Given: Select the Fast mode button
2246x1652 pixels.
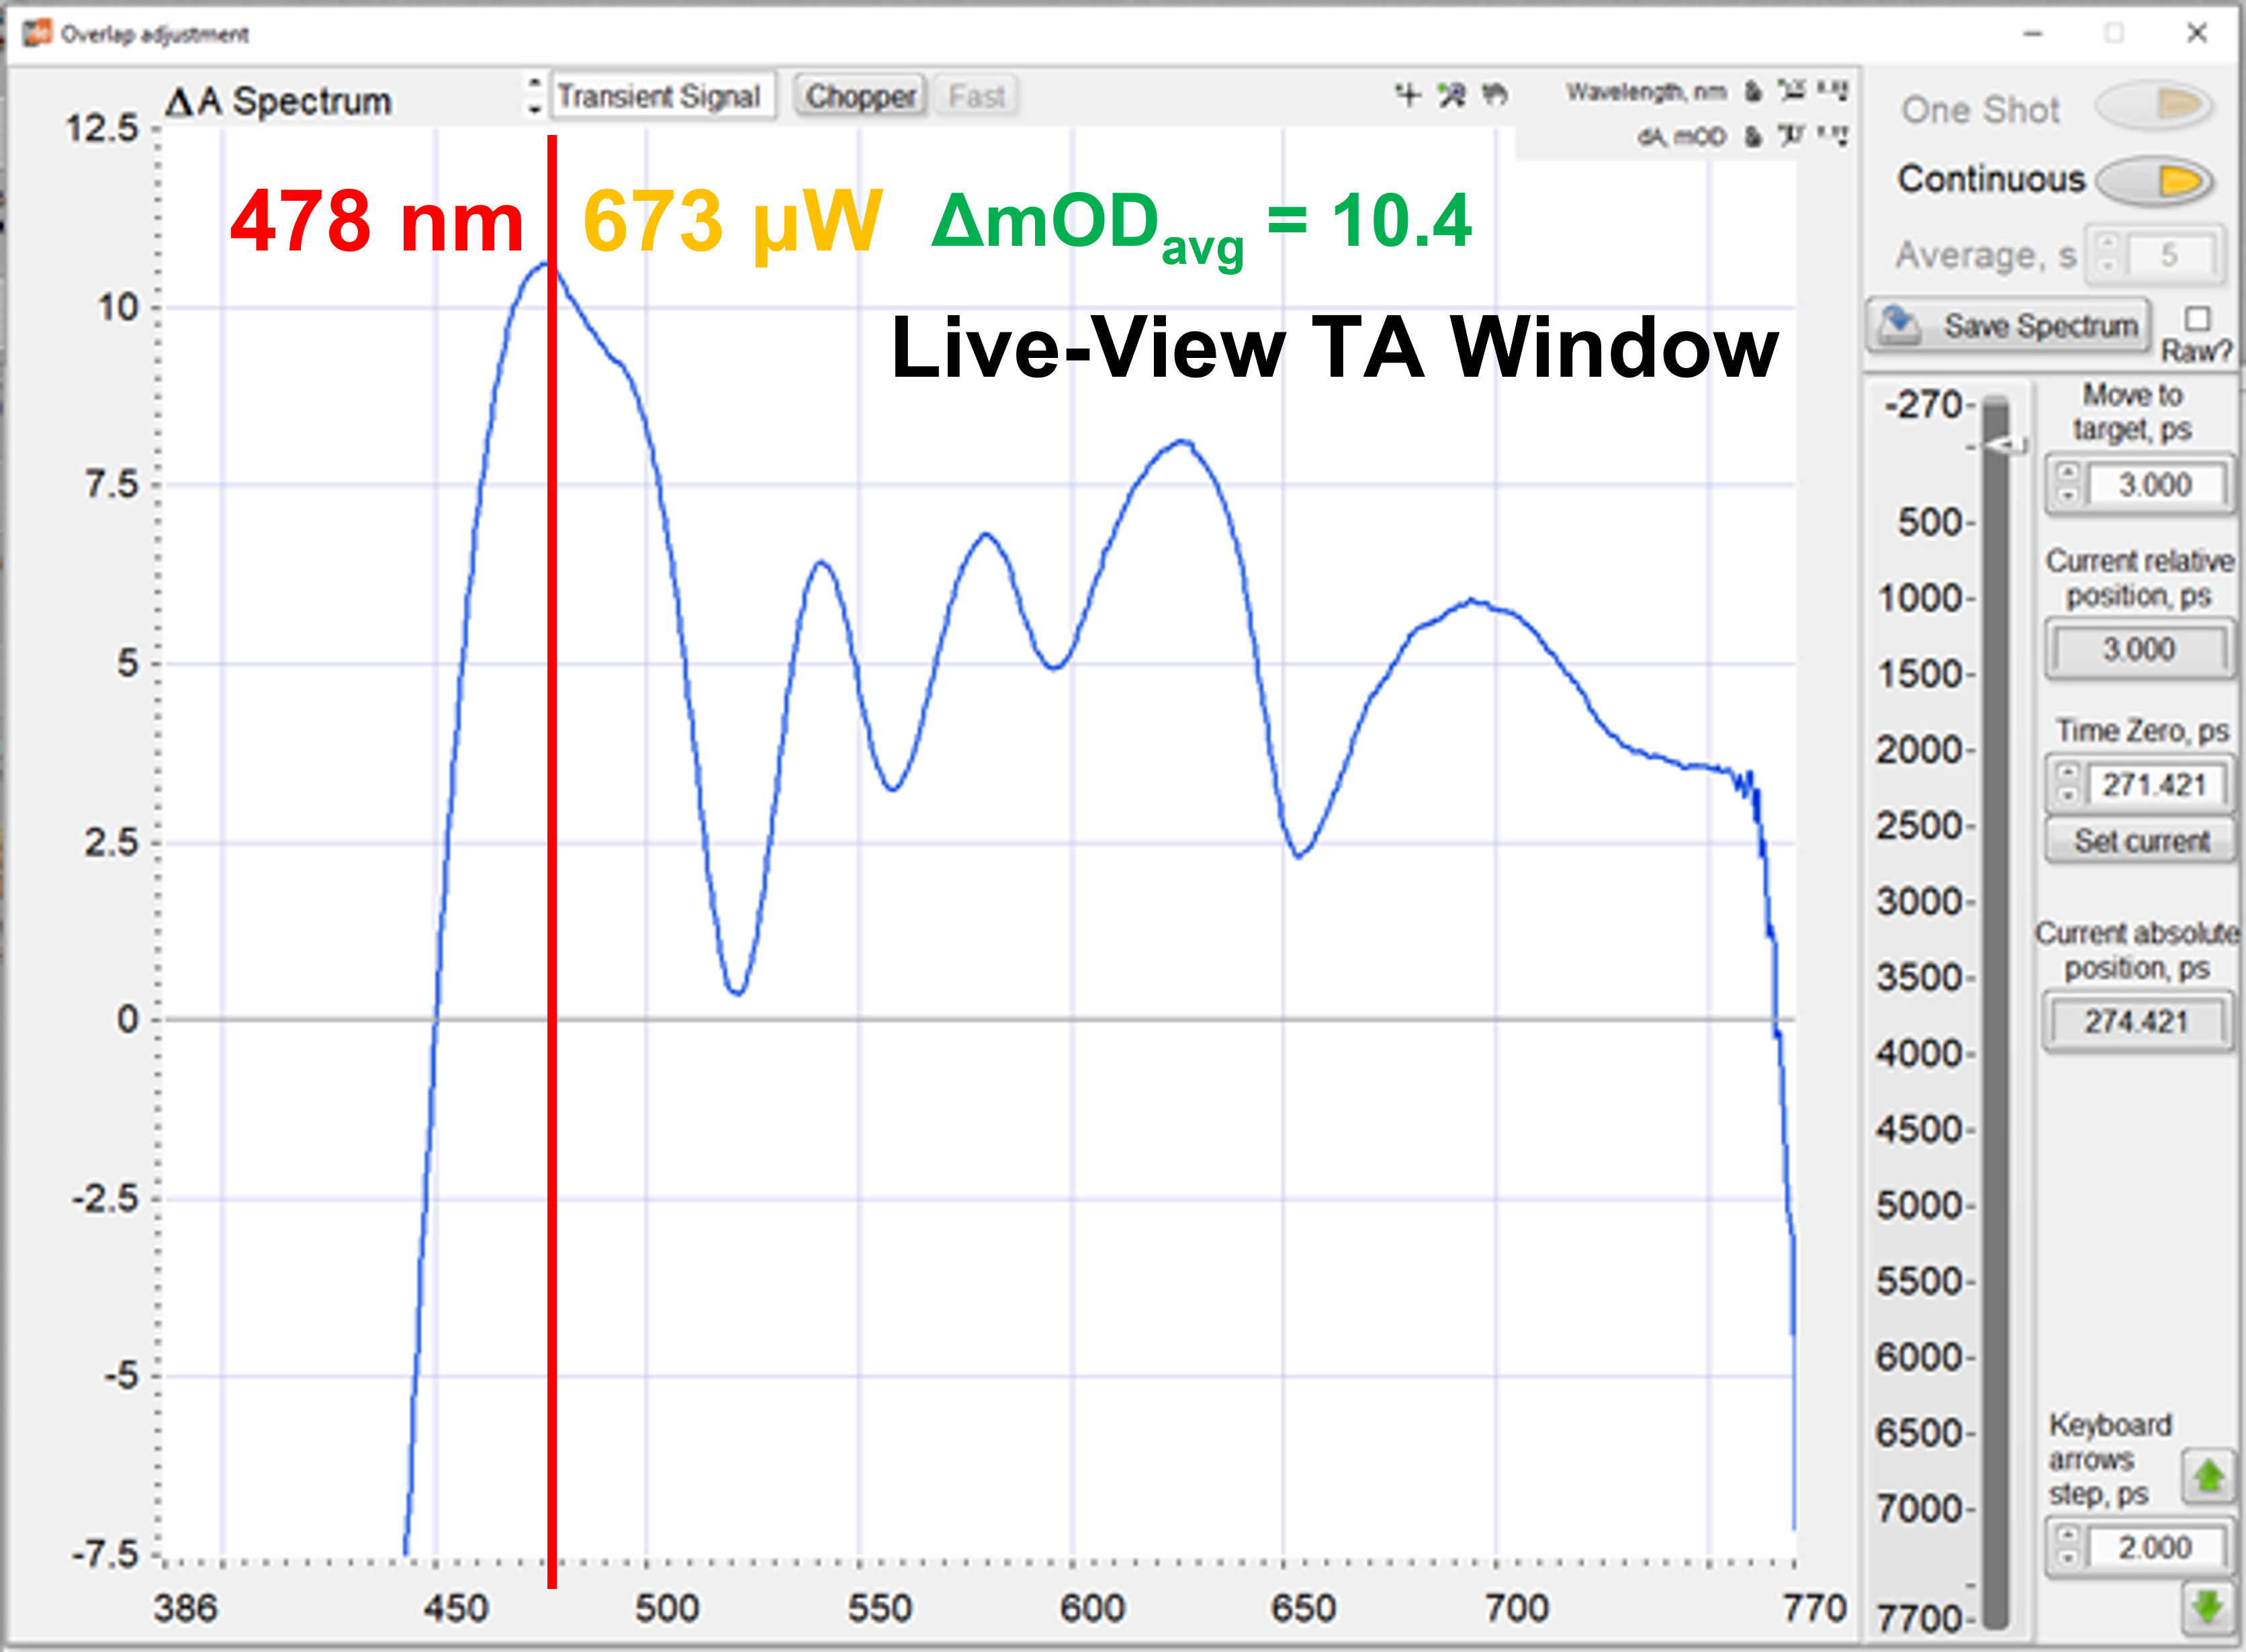Looking at the screenshot, I should click(x=976, y=96).
